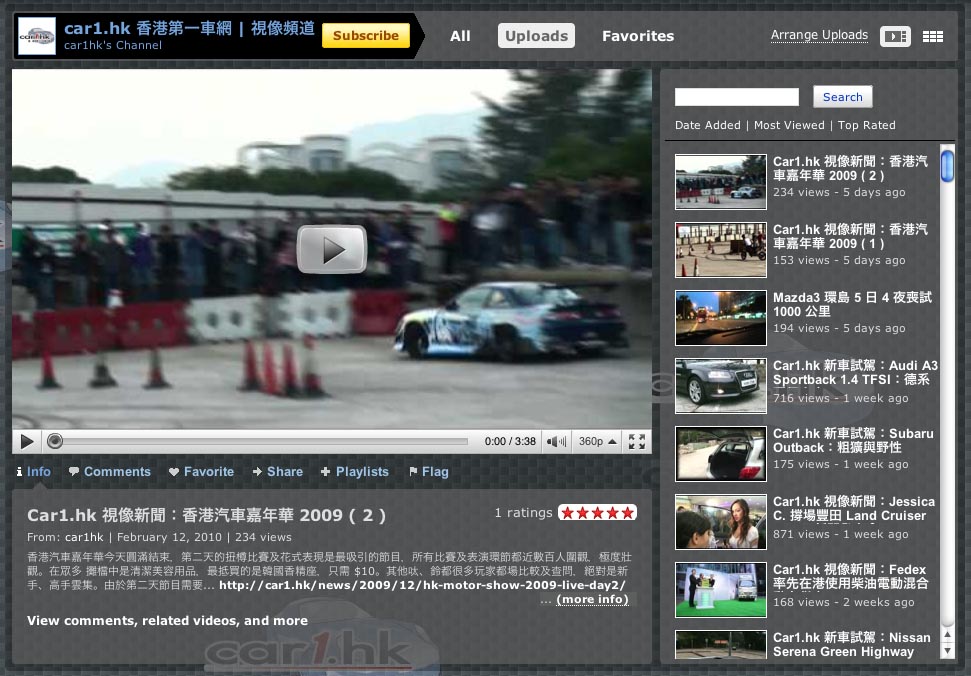
Task: Click the car1.hk channel avatar logo
Action: (37, 36)
